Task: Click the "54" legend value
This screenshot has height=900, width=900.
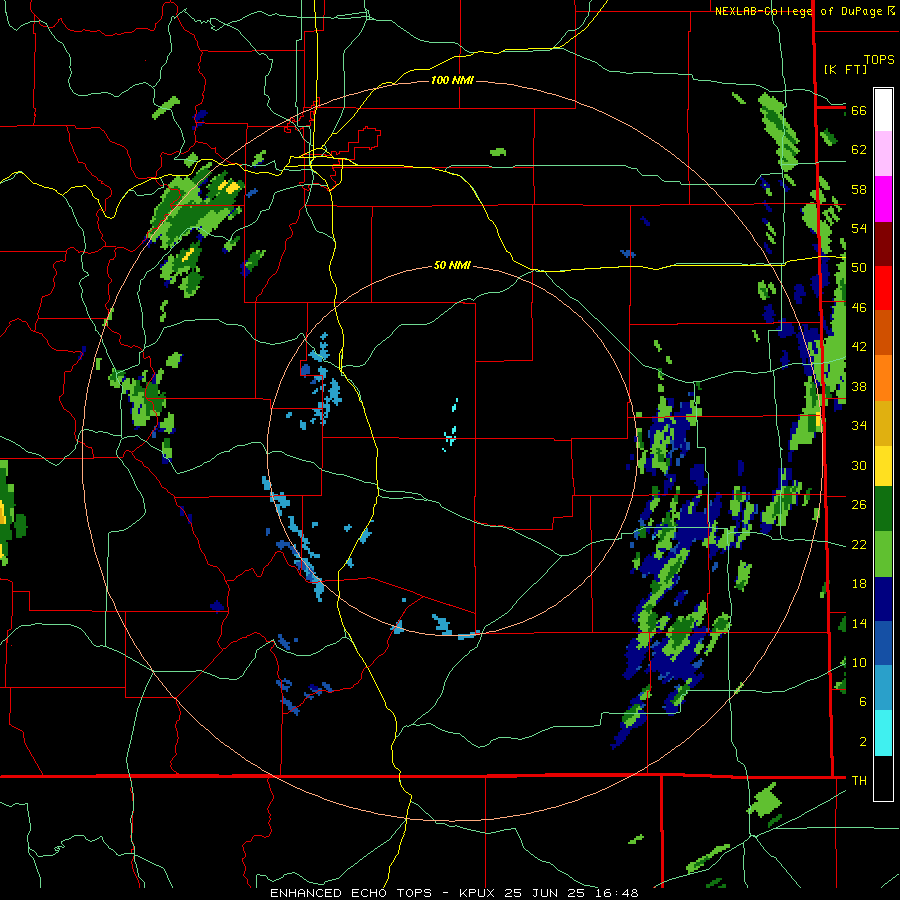Action: (859, 228)
